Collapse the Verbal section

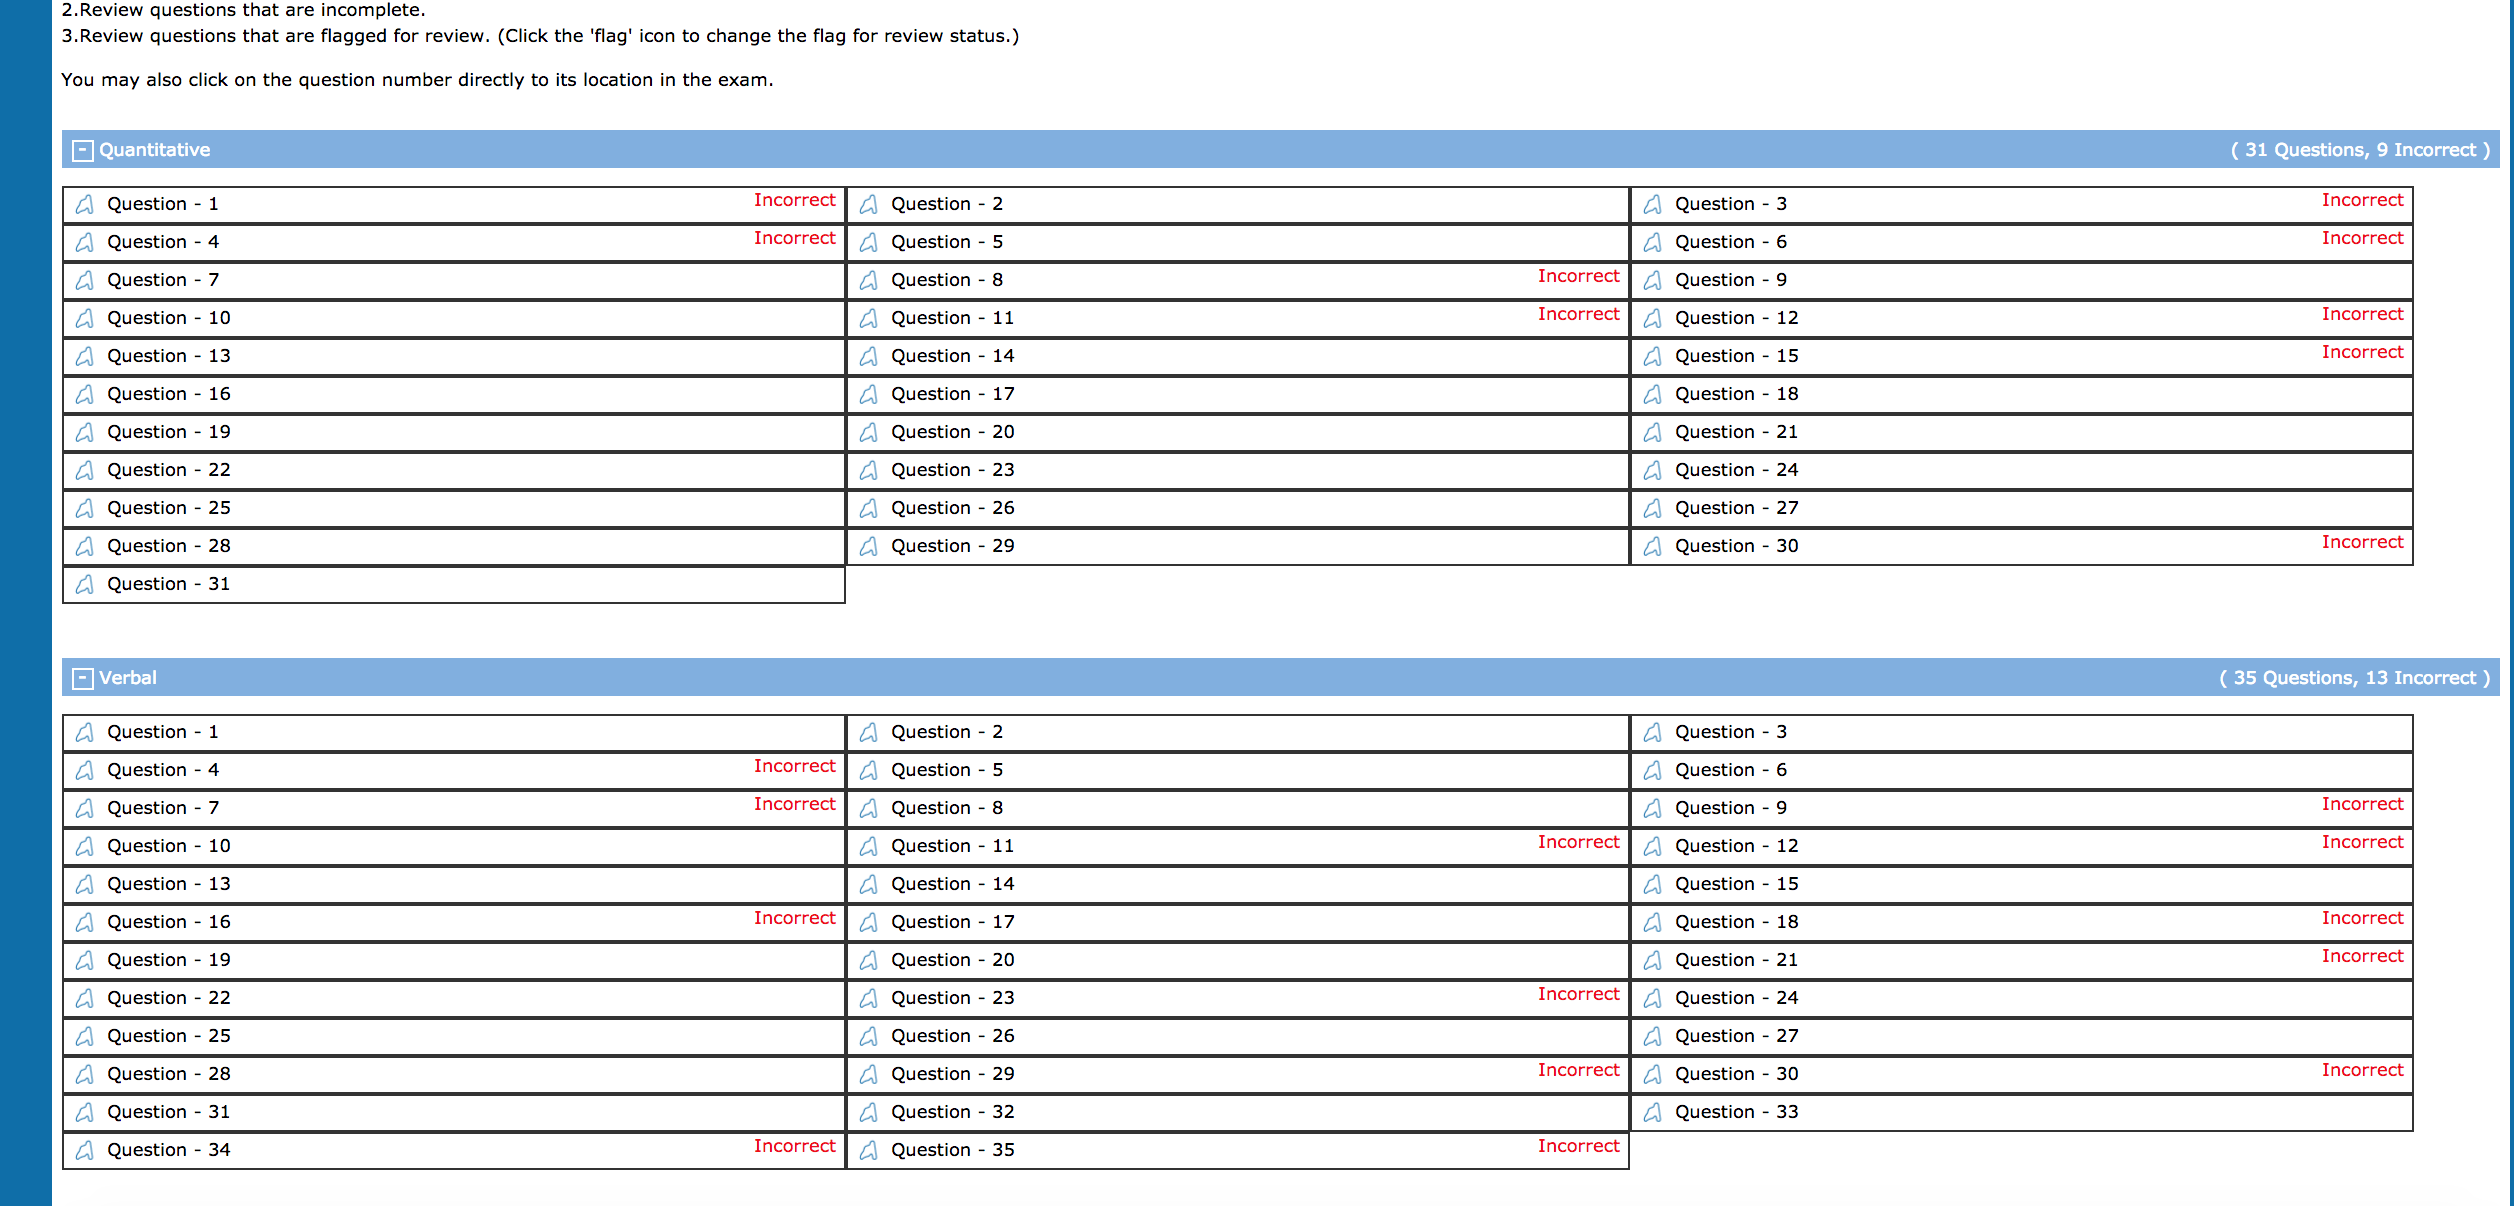(x=84, y=679)
